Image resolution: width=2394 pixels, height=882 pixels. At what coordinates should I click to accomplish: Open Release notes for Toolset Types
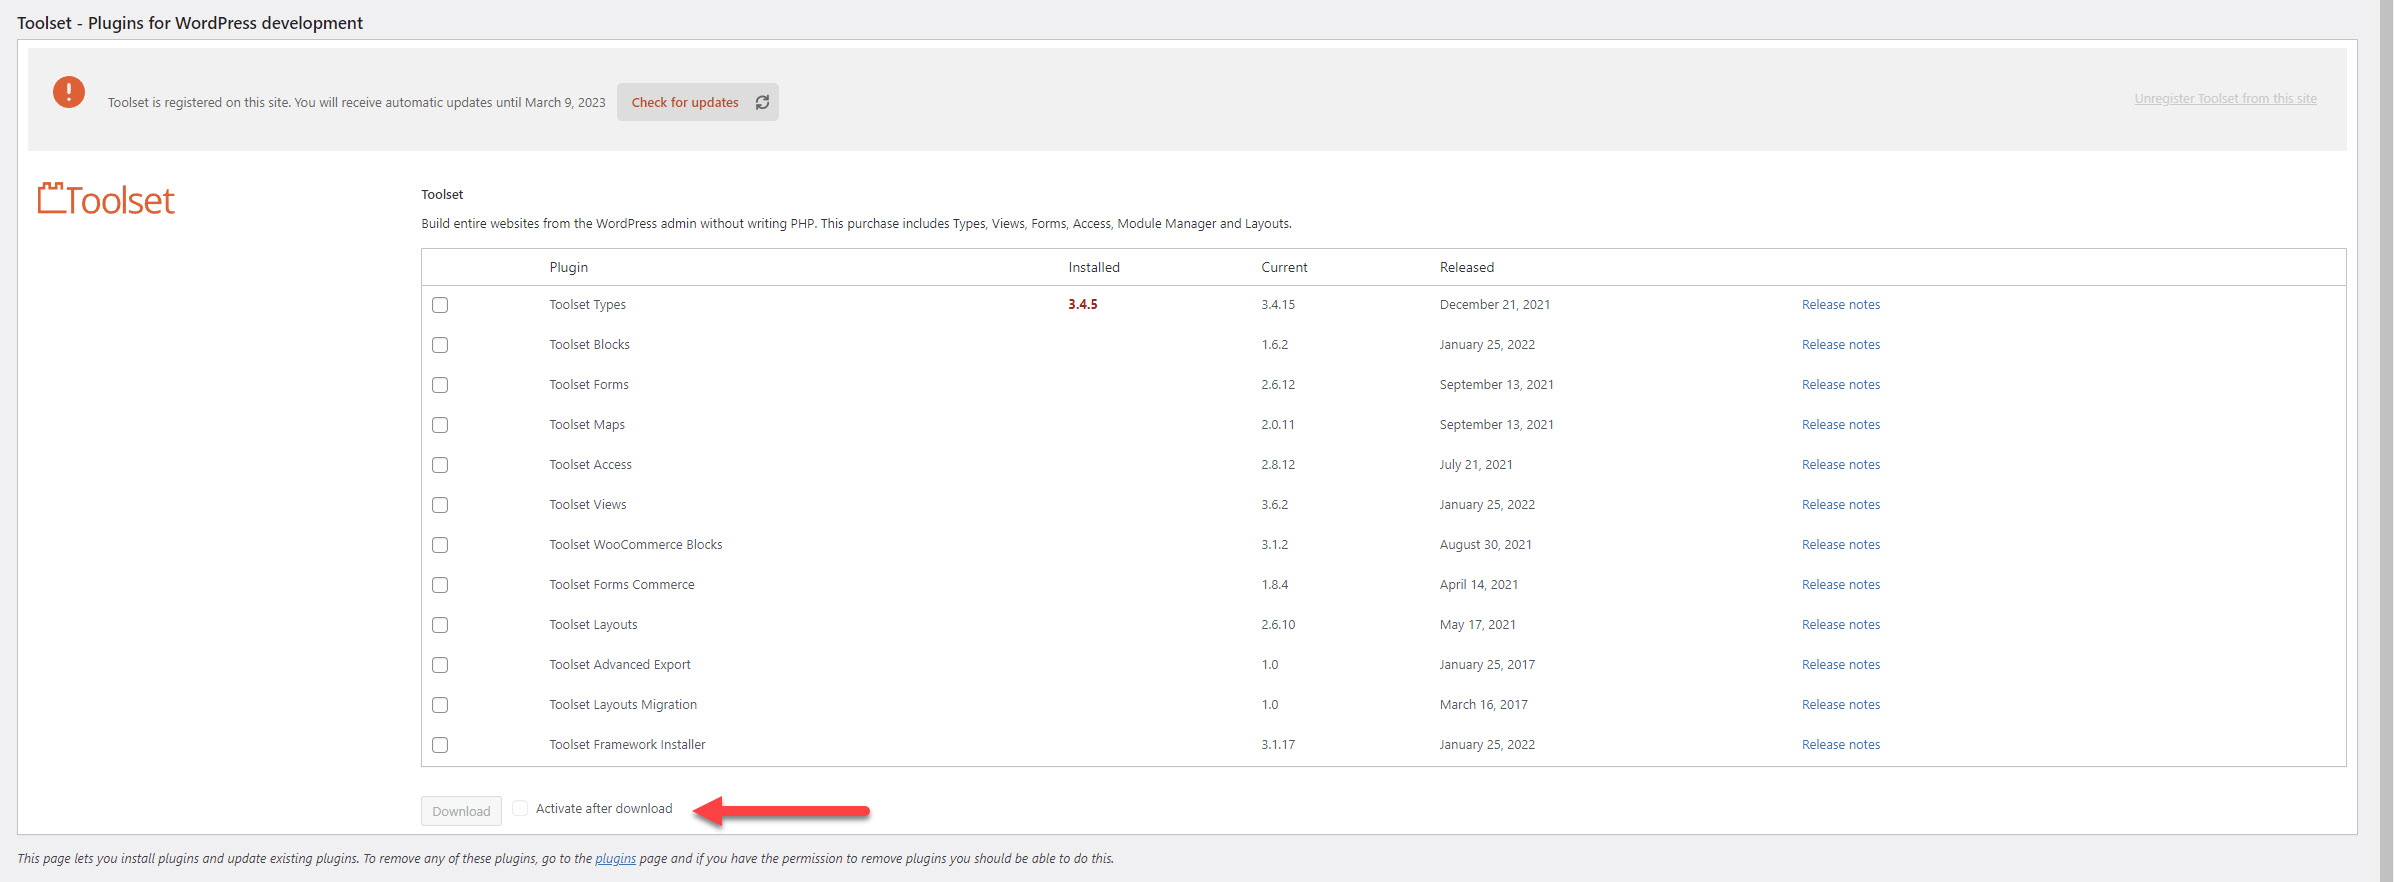point(1840,305)
